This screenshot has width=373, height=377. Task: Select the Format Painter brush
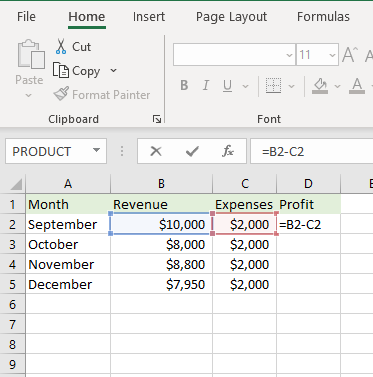pyautogui.click(x=61, y=94)
